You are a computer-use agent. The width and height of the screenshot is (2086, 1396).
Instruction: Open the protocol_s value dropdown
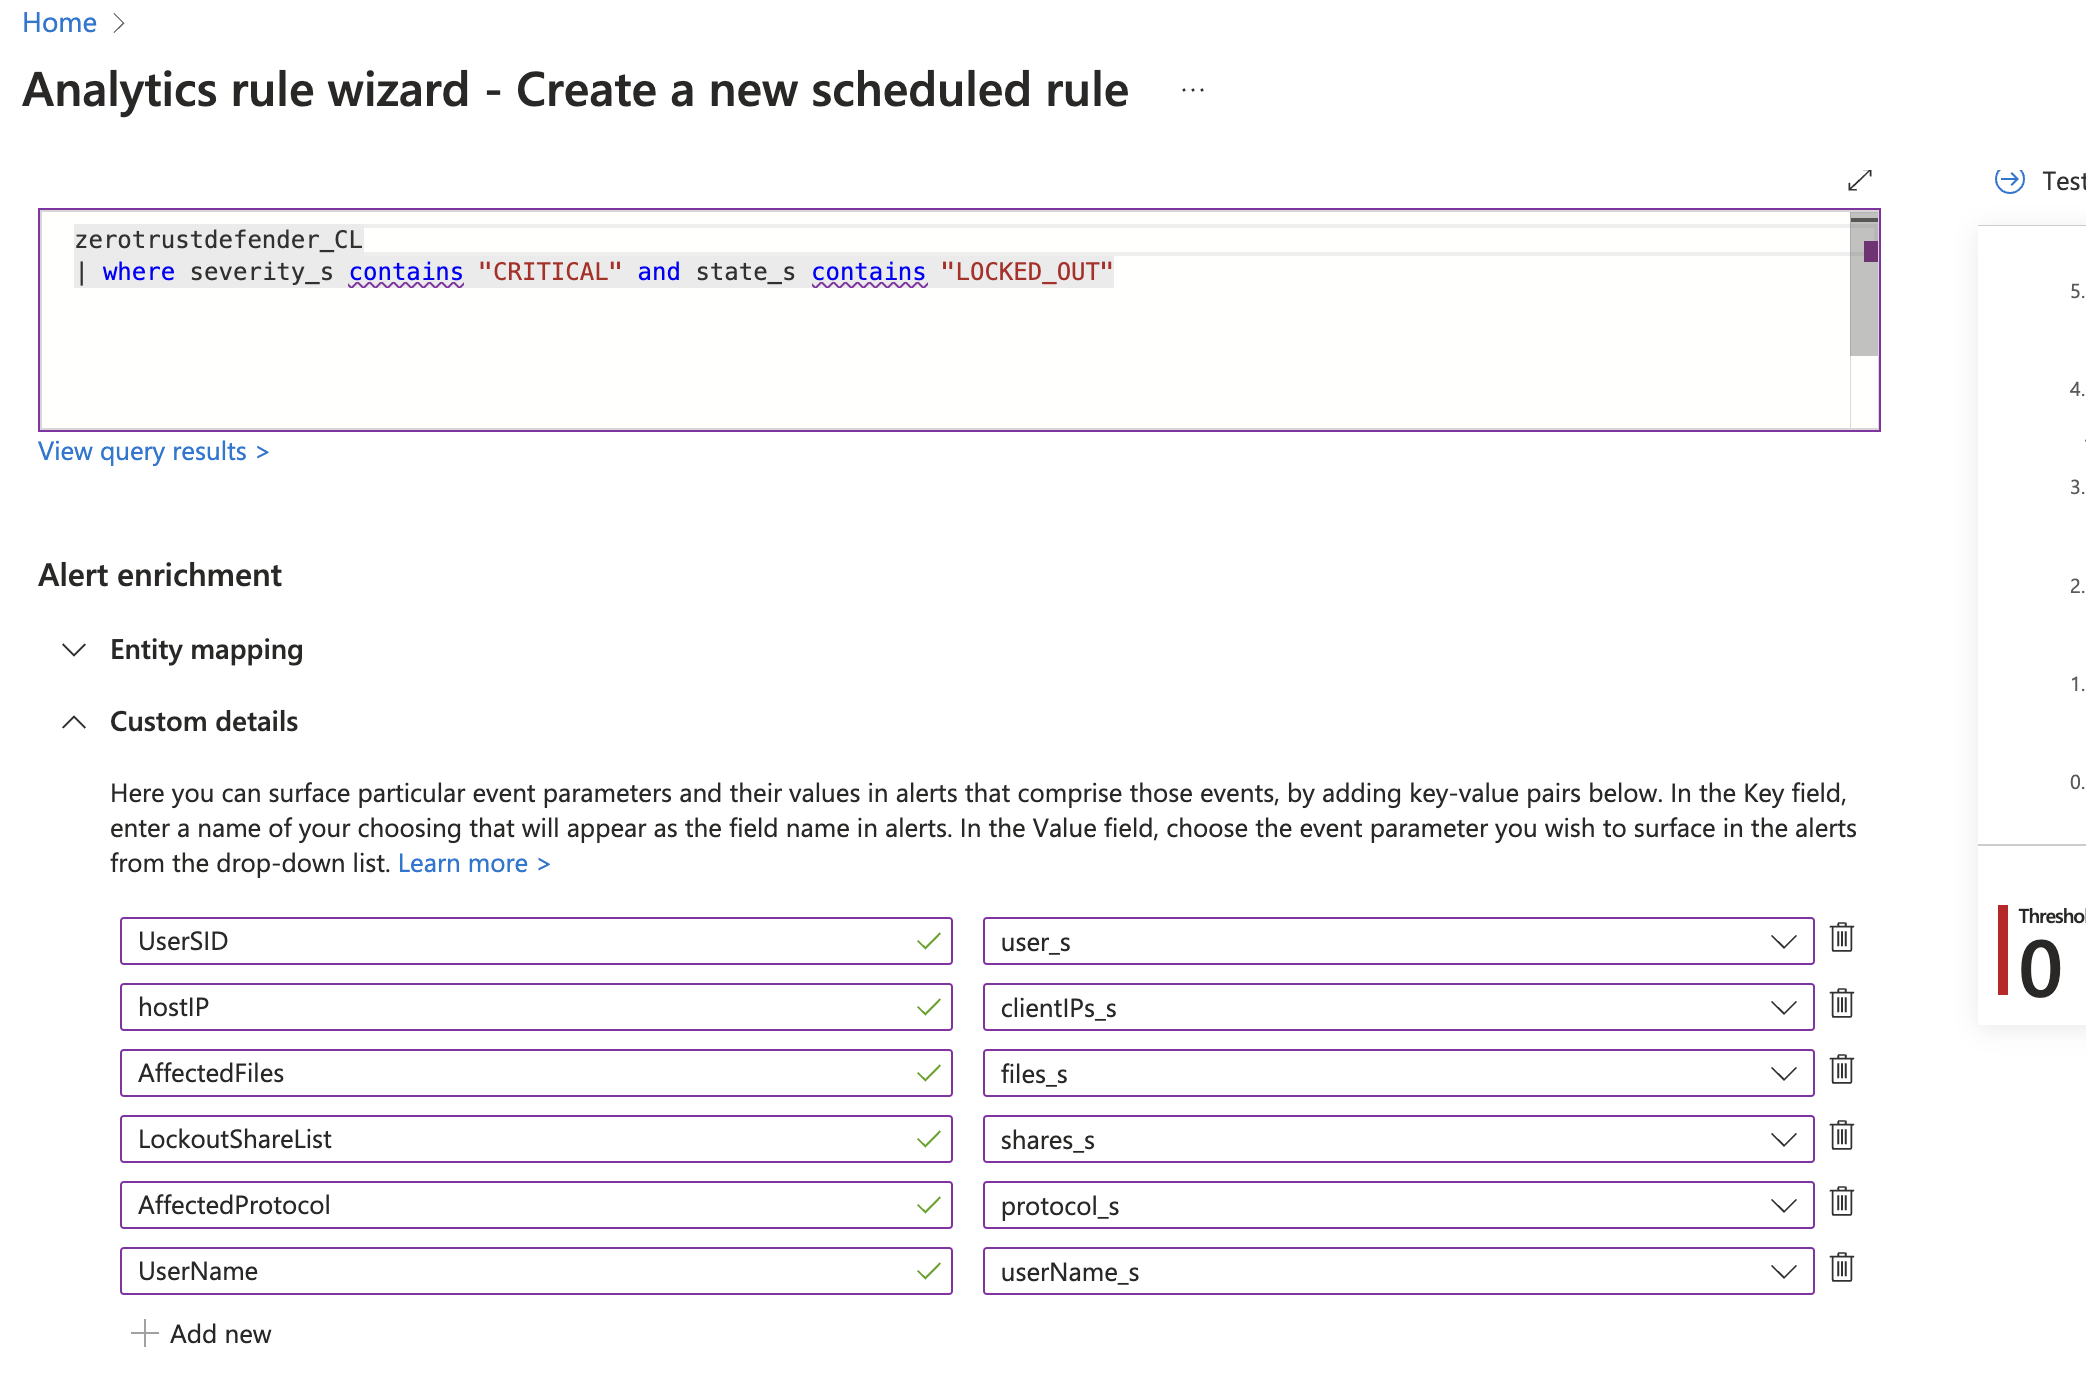1782,1205
